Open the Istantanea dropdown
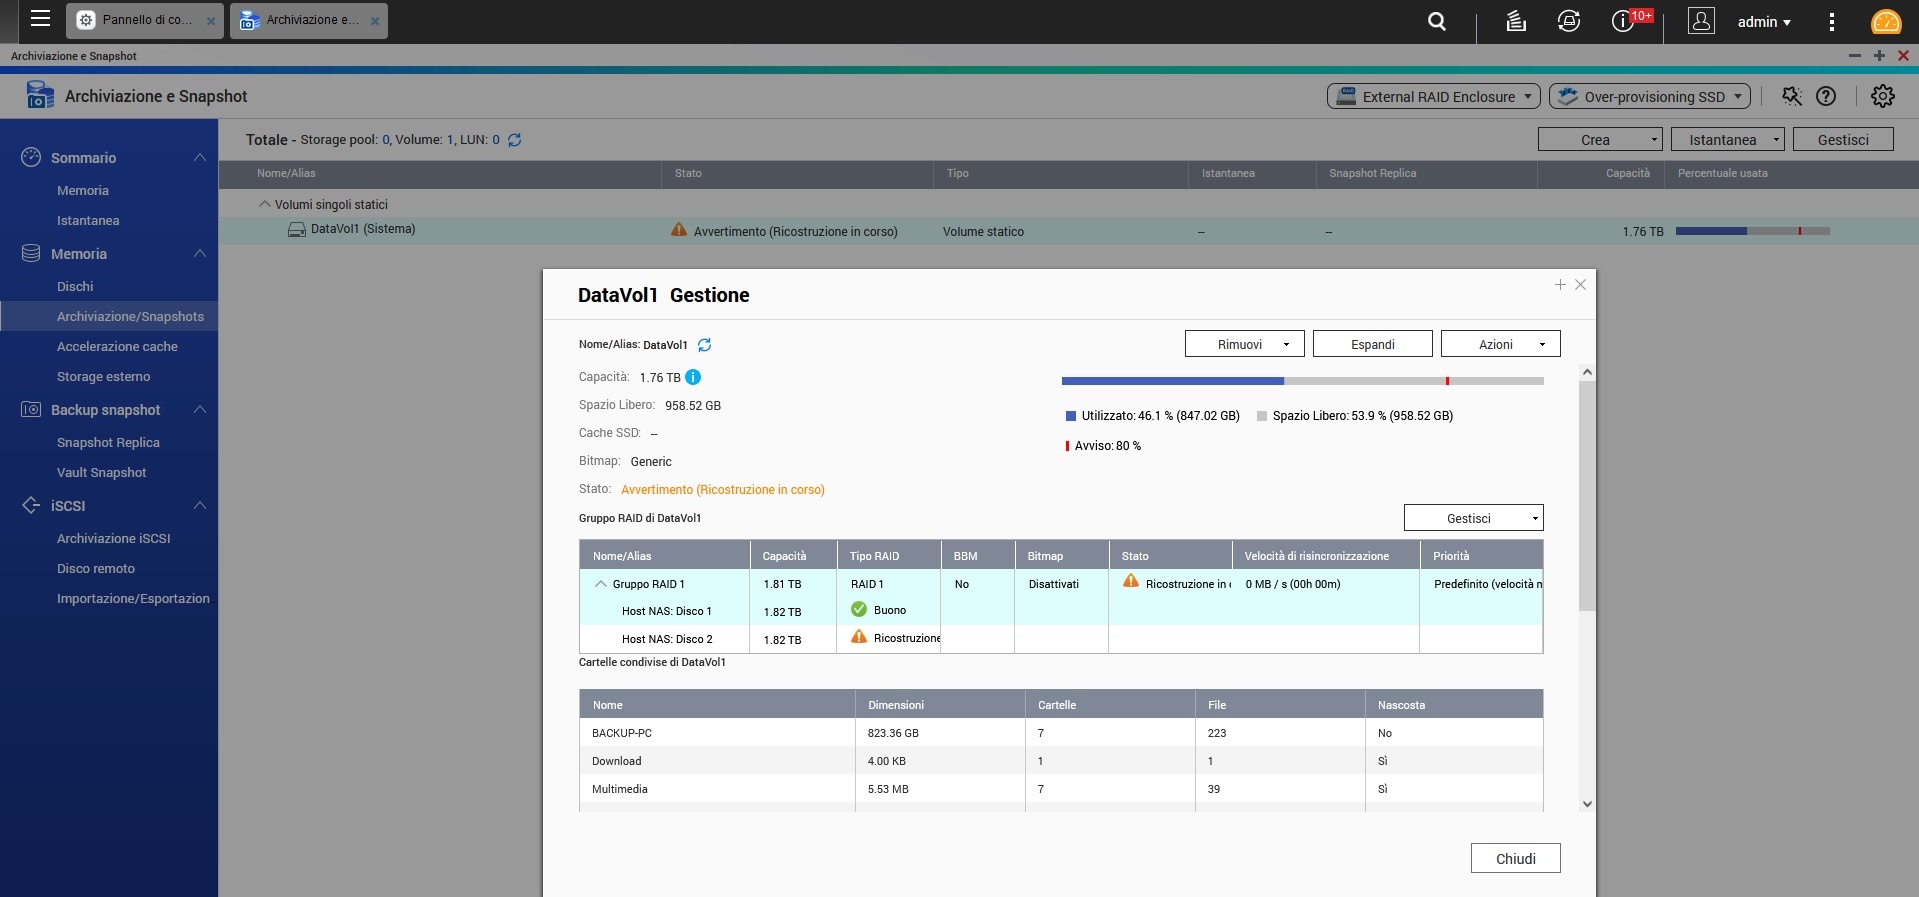Viewport: 1919px width, 897px height. (1729, 140)
